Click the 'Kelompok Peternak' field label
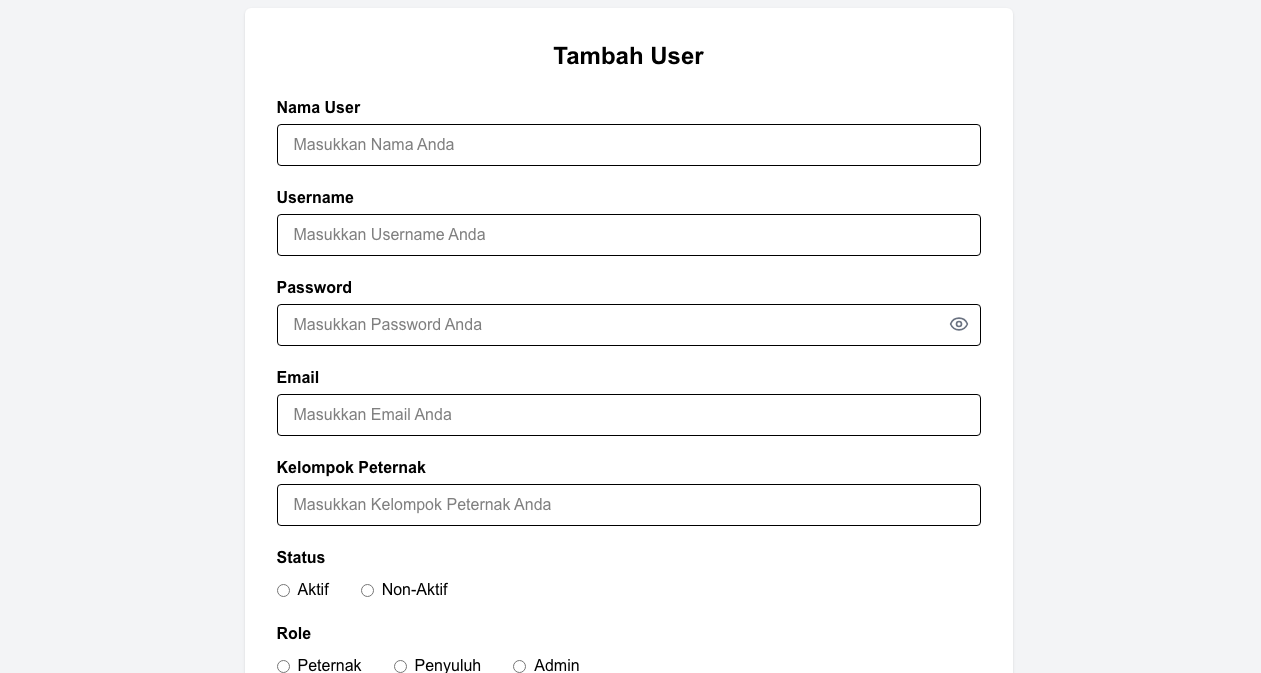The width and height of the screenshot is (1261, 673). (351, 468)
